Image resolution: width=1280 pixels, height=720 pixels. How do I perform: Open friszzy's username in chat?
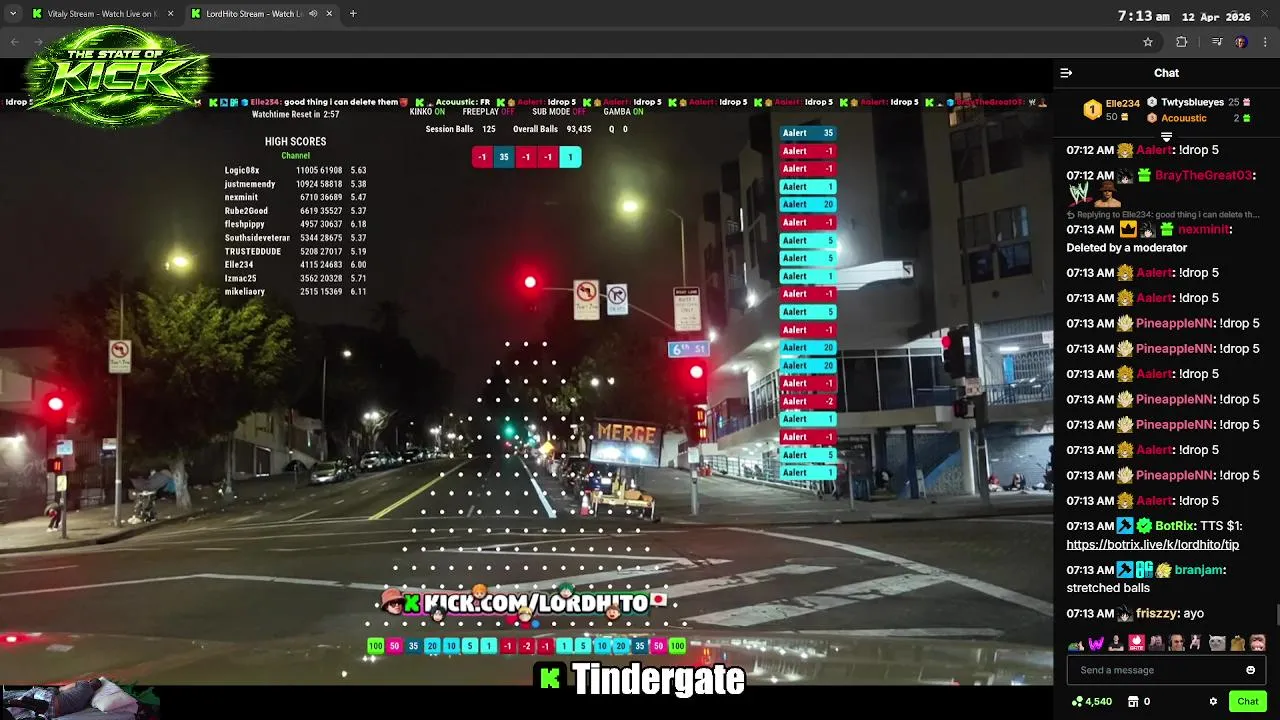click(x=1157, y=614)
